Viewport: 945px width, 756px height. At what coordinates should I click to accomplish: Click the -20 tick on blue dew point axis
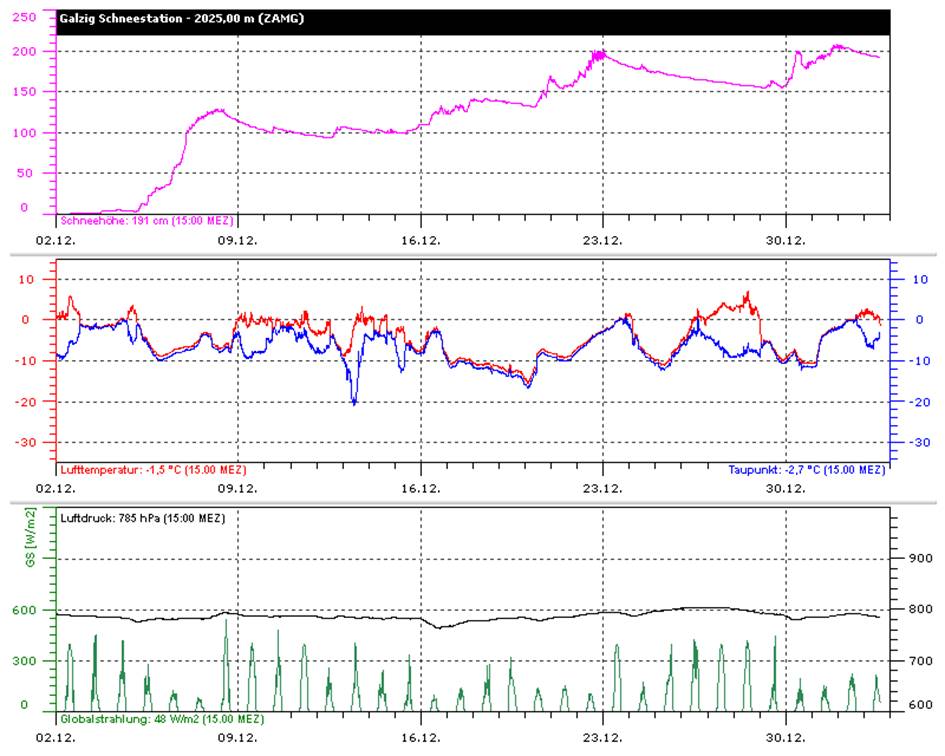click(919, 402)
